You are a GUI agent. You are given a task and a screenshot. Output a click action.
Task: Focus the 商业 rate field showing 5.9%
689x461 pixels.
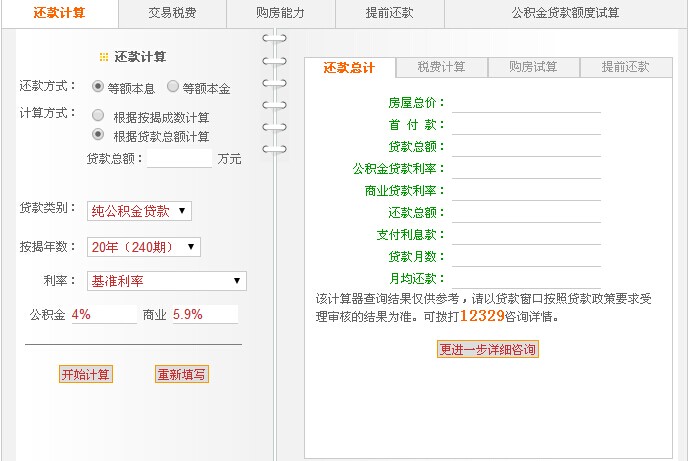(205, 314)
